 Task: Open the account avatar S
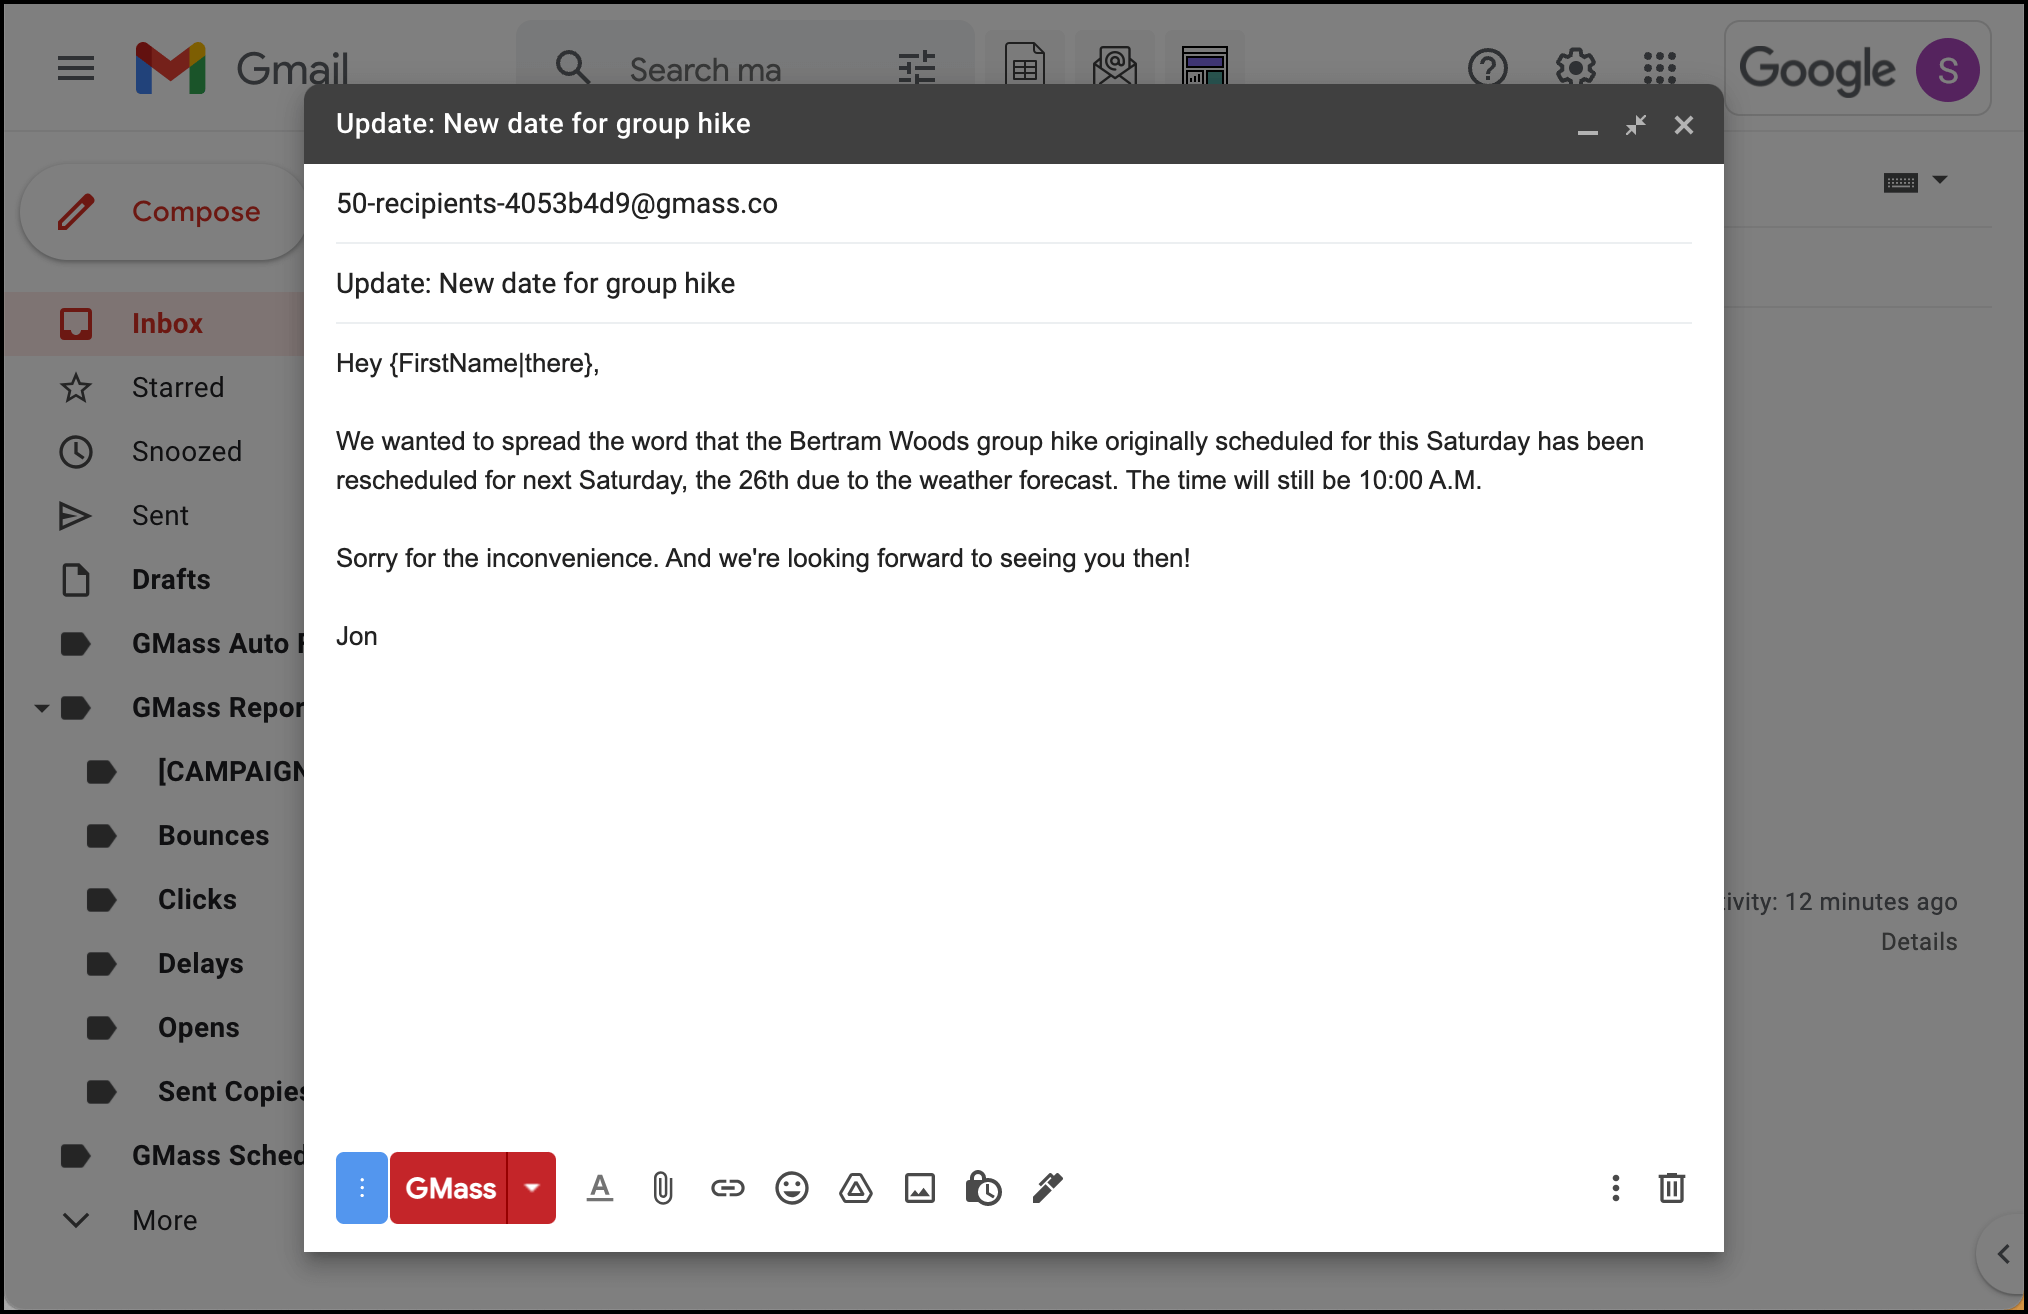(x=1947, y=70)
